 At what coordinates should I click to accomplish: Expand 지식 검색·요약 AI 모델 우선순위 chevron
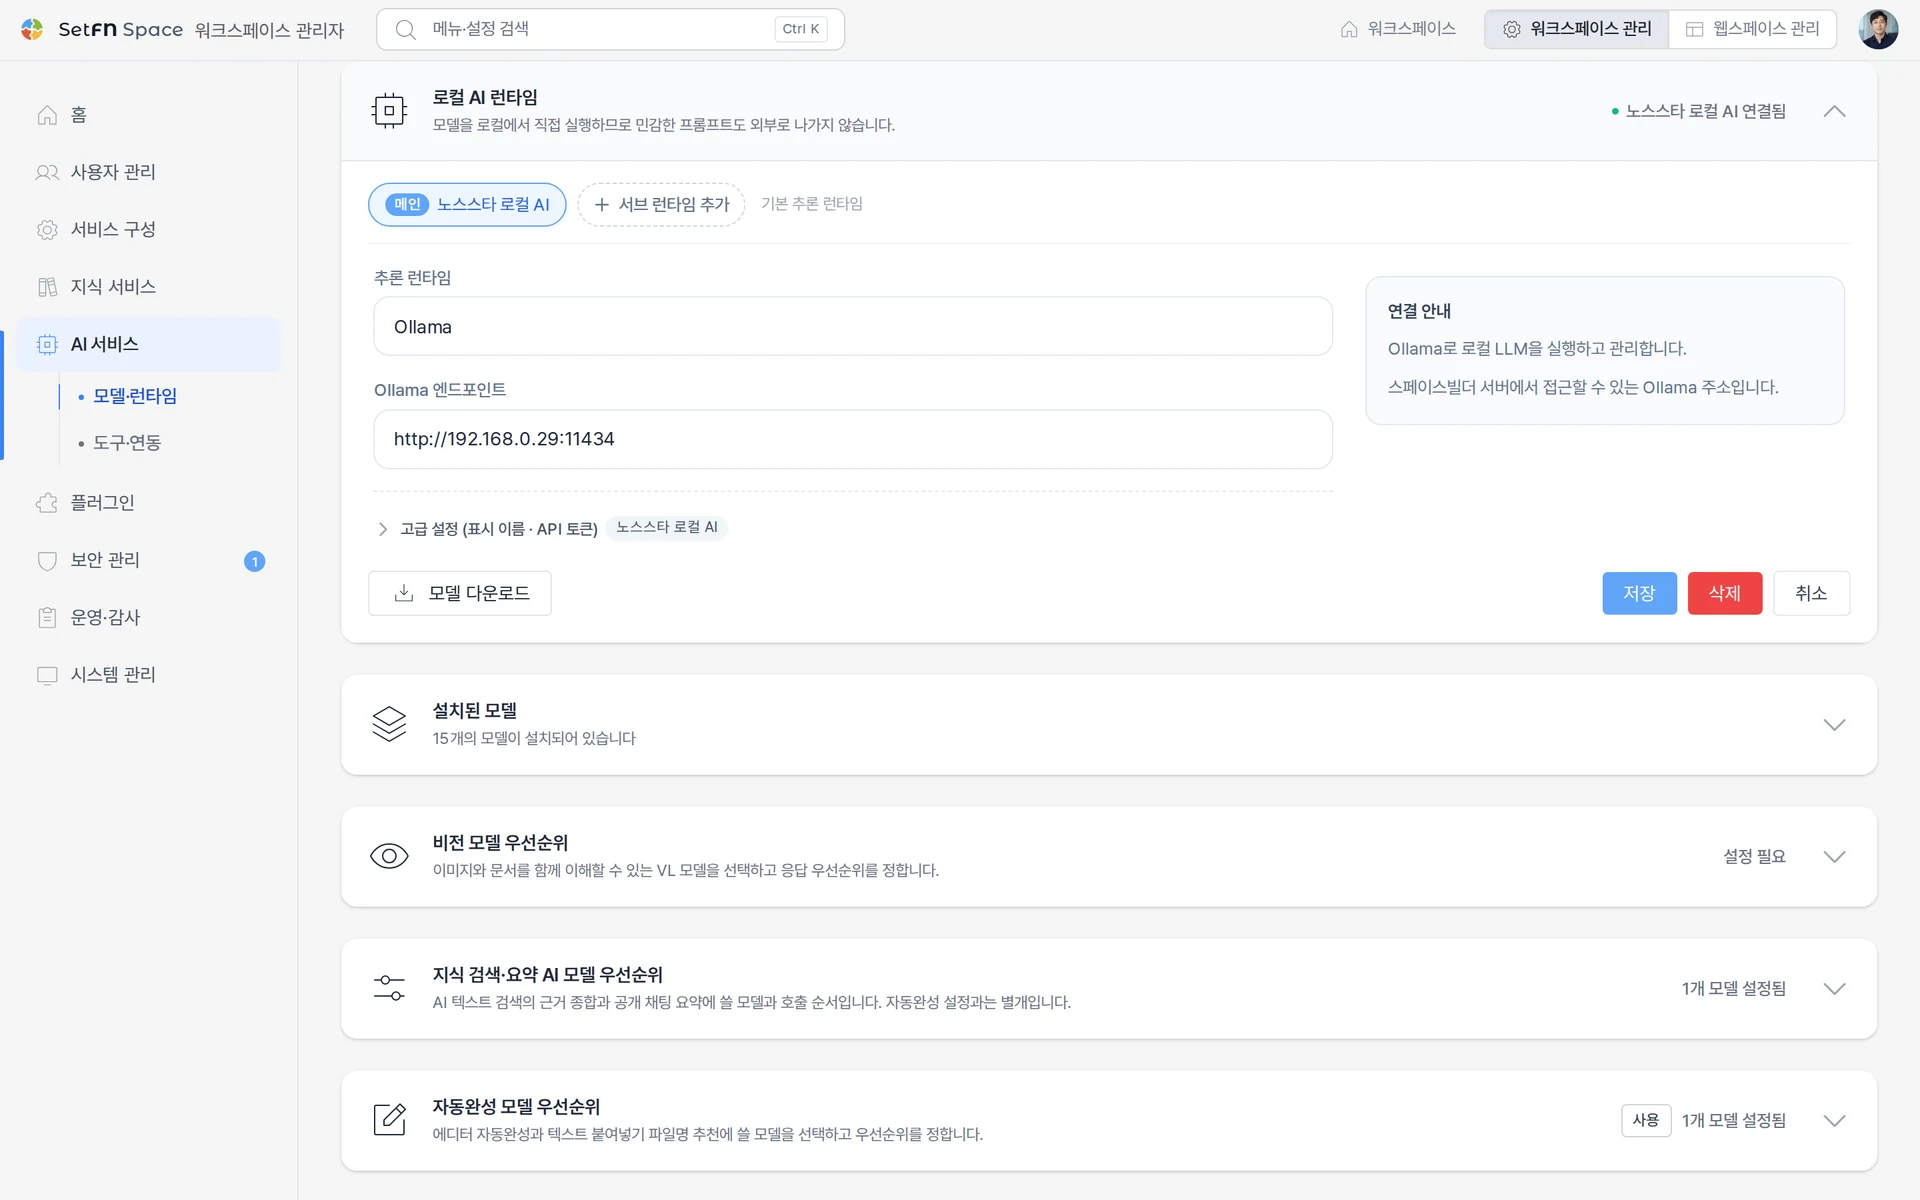tap(1834, 988)
